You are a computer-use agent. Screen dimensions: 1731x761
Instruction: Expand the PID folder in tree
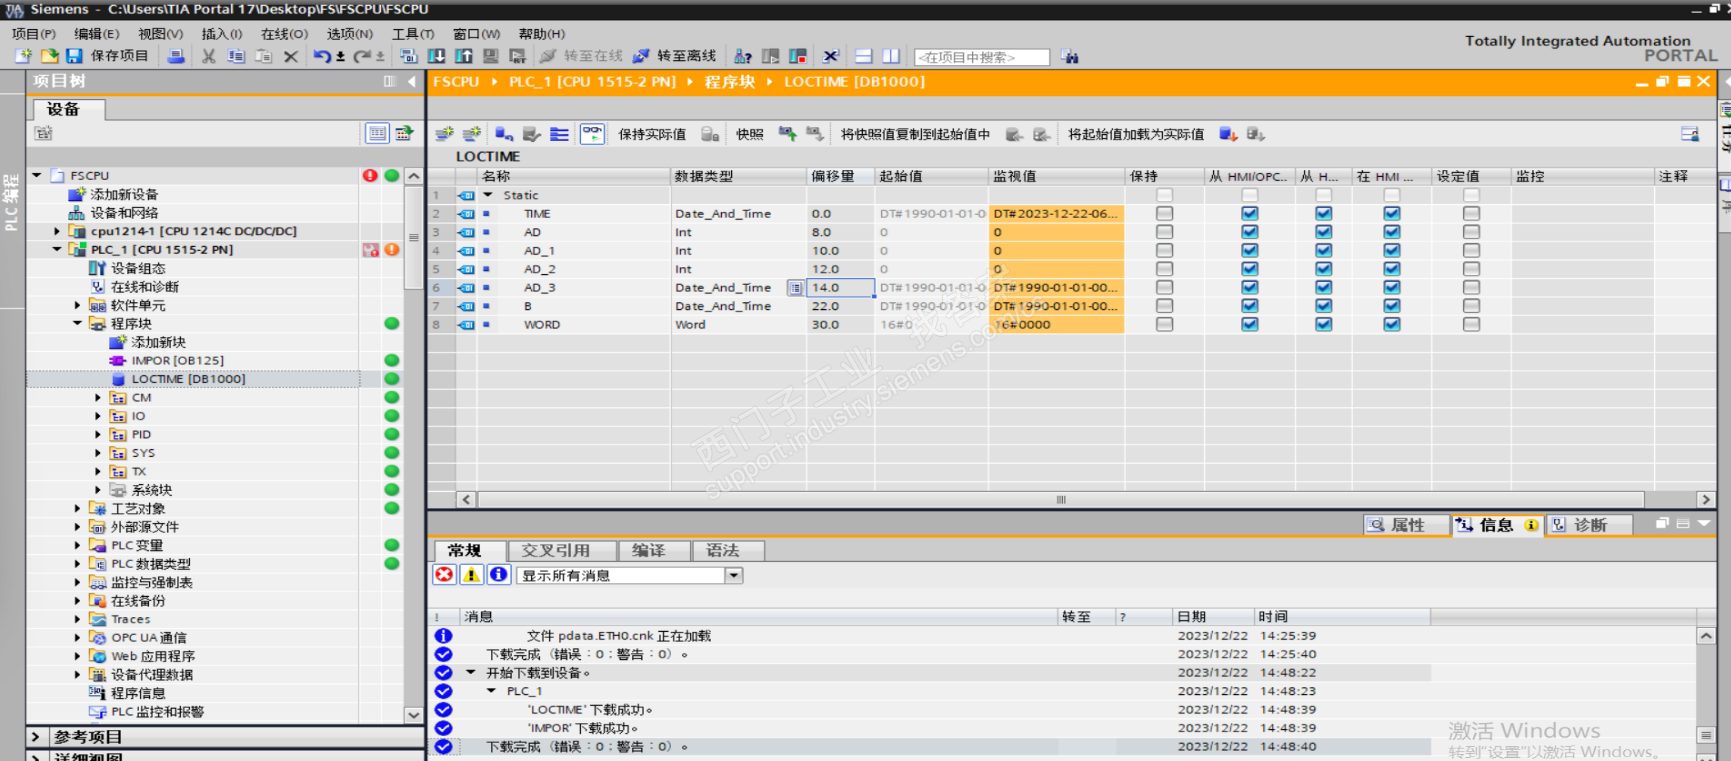[98, 435]
